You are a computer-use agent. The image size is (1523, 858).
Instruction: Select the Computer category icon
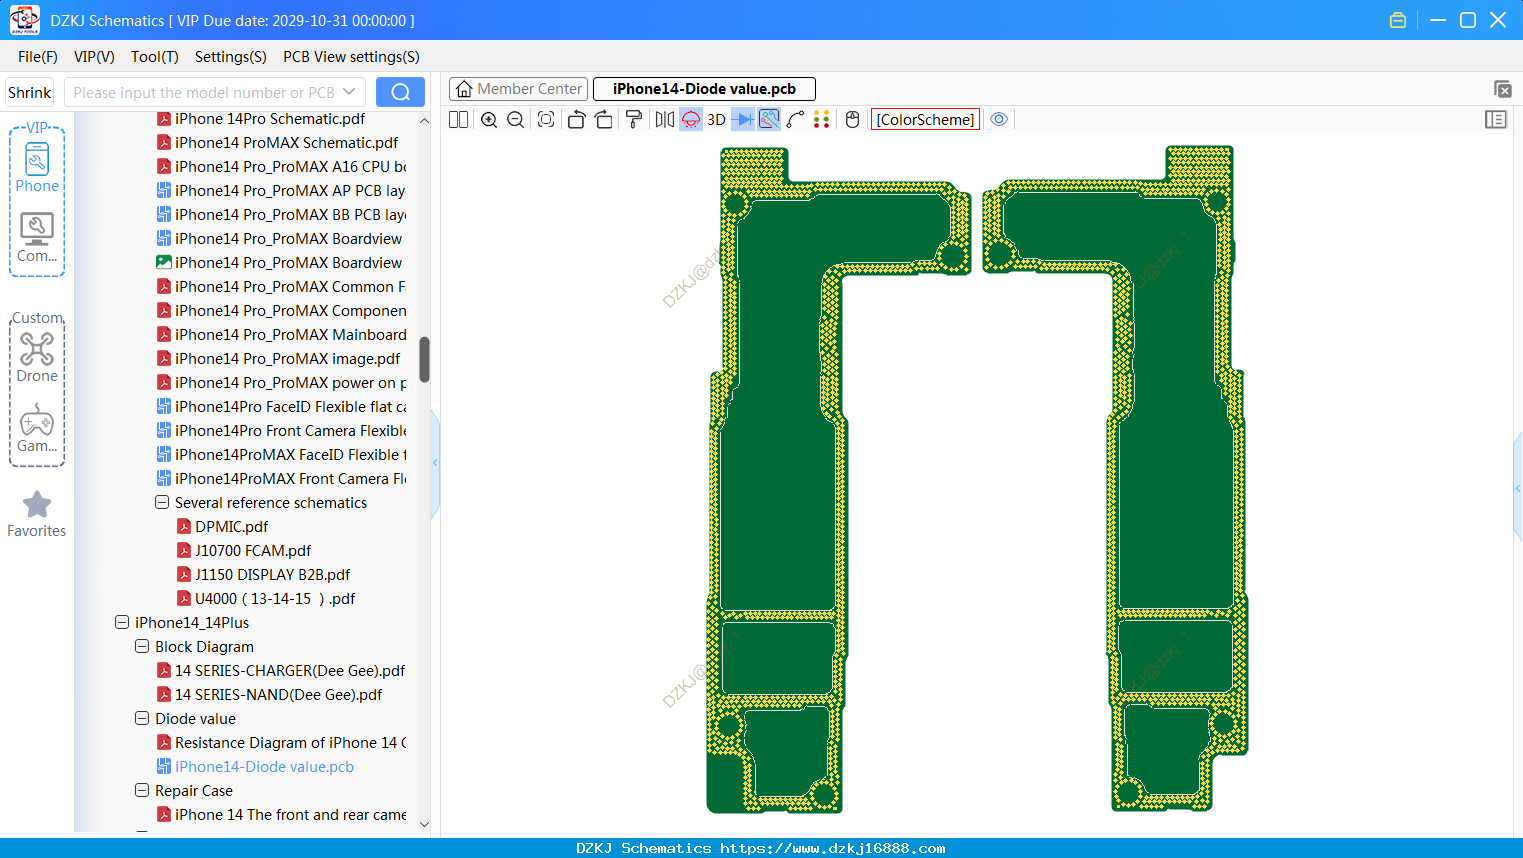pos(37,238)
